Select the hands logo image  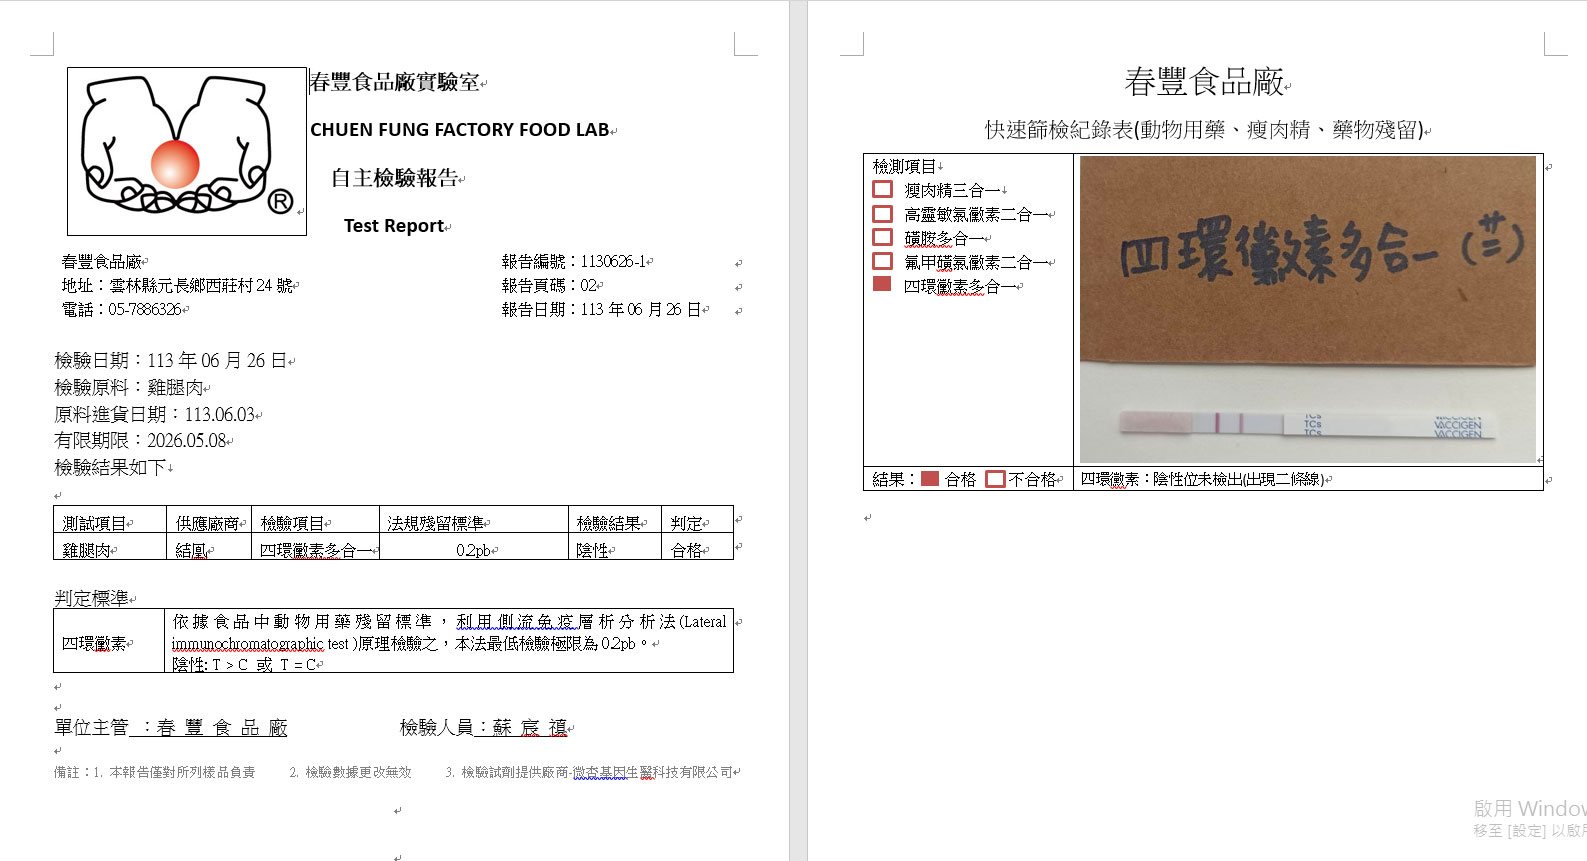point(187,152)
